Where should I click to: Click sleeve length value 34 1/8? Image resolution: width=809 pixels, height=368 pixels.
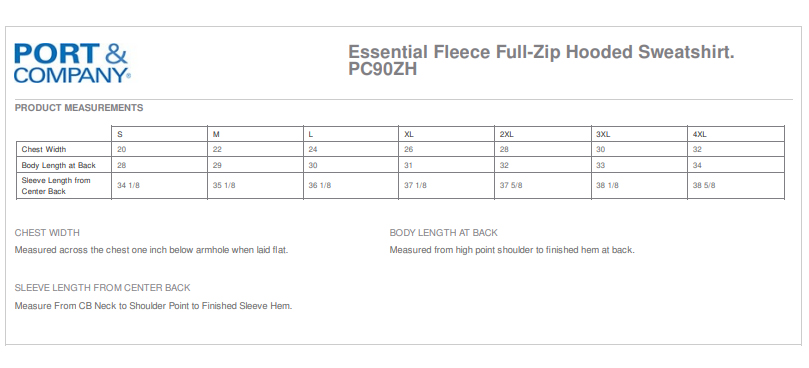(x=128, y=186)
